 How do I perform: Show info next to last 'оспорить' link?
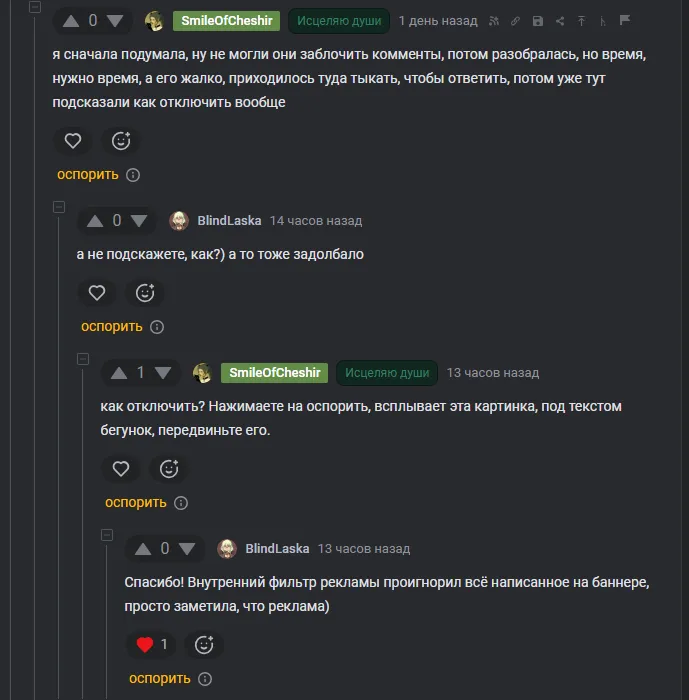point(205,679)
